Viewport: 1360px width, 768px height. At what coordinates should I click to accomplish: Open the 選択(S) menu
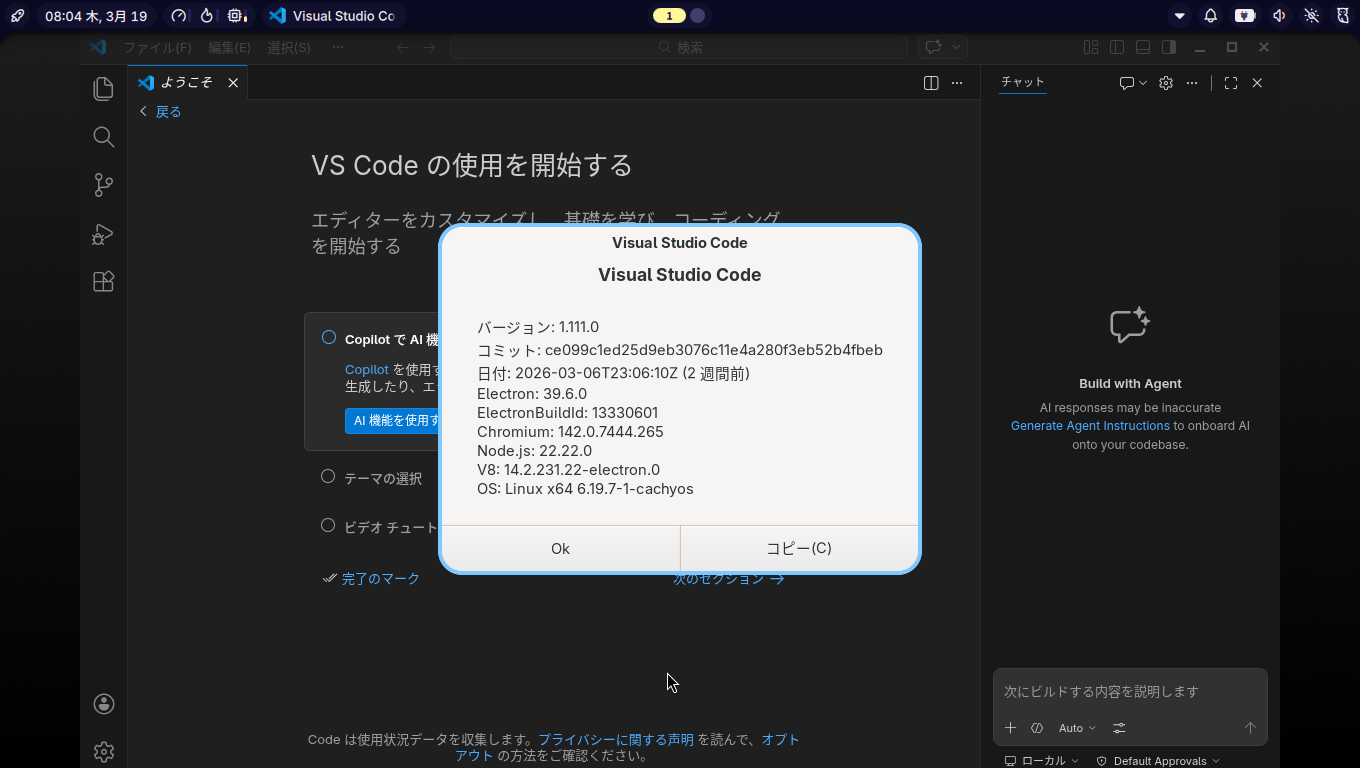pyautogui.click(x=289, y=47)
